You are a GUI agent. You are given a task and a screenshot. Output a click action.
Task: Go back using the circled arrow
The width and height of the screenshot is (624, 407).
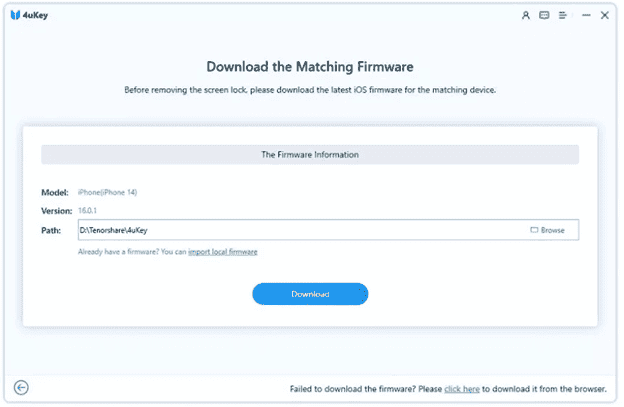[x=21, y=388]
